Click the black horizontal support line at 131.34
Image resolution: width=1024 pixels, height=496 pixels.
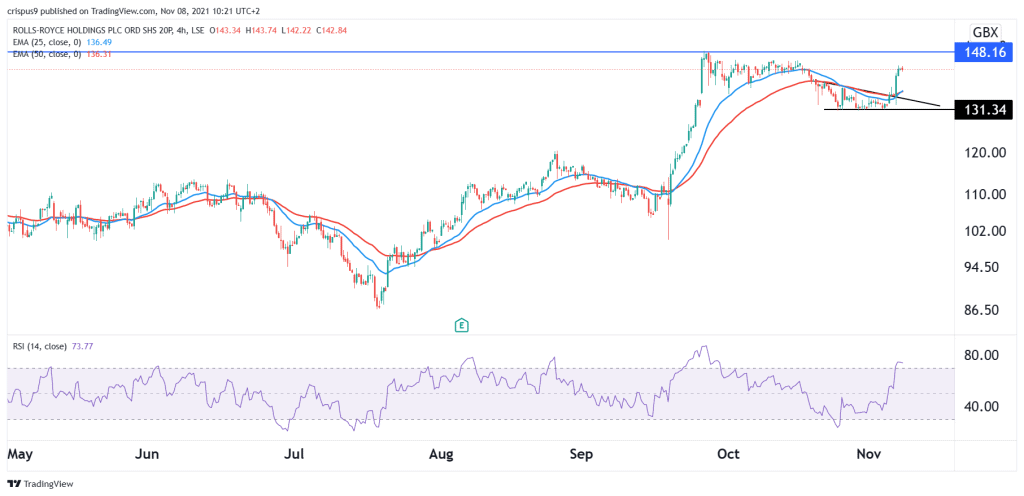click(888, 110)
